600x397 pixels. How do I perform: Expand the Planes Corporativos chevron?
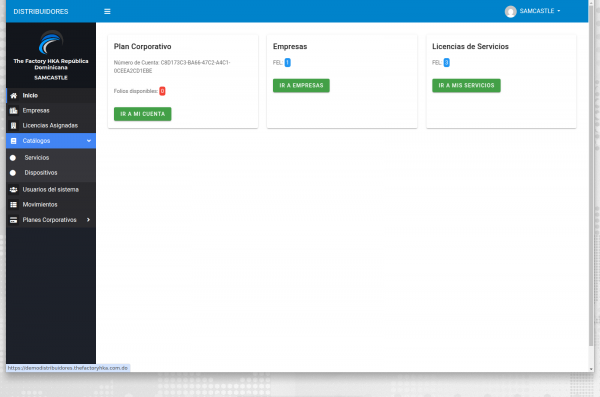[88, 220]
